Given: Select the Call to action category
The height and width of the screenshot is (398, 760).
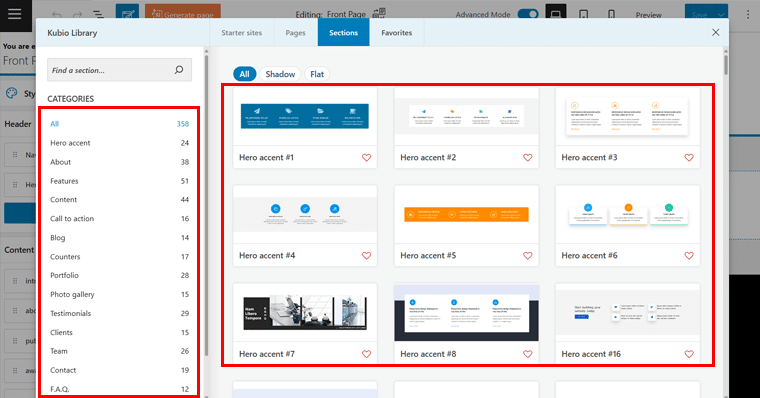Looking at the screenshot, I should (x=119, y=219).
